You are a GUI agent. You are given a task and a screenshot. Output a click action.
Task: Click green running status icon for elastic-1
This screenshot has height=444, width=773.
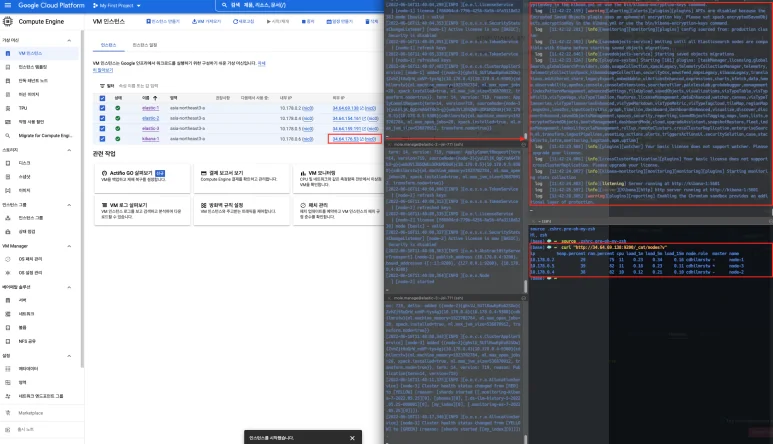117,108
